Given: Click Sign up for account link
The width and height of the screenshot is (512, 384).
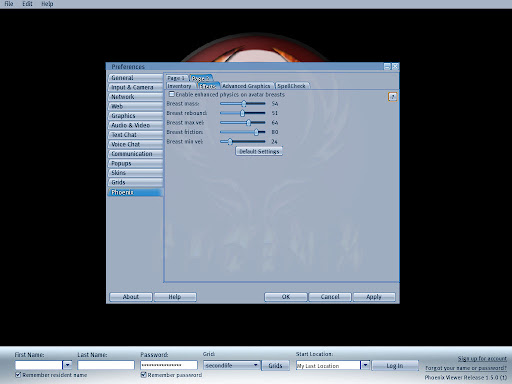Looking at the screenshot, I should click(482, 359).
